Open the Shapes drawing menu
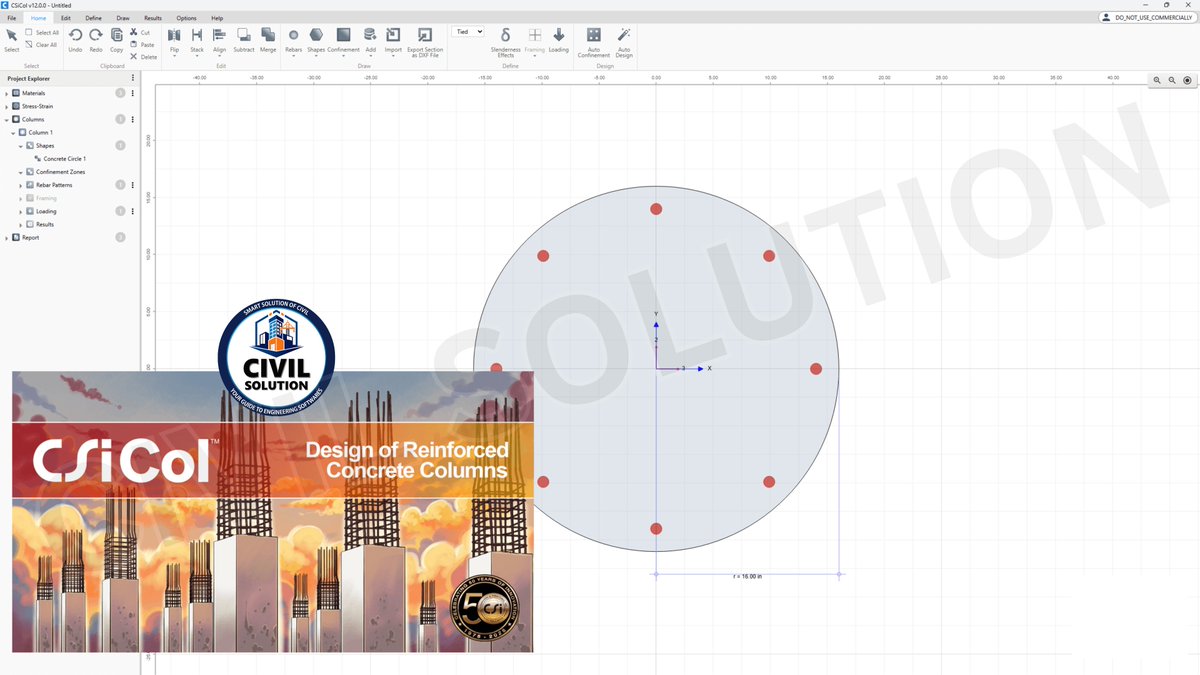Viewport: 1200px width, 675px height. pyautogui.click(x=317, y=41)
